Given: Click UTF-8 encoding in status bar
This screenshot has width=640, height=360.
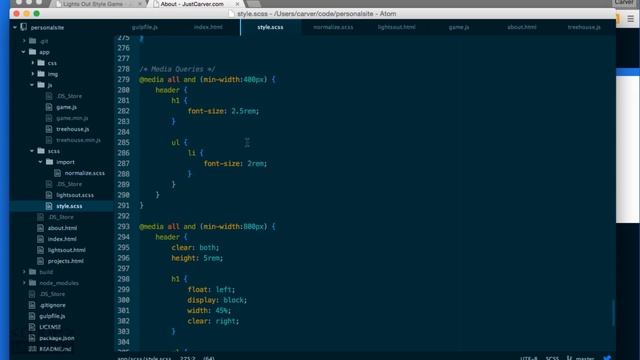Looking at the screenshot, I should click(529, 358).
